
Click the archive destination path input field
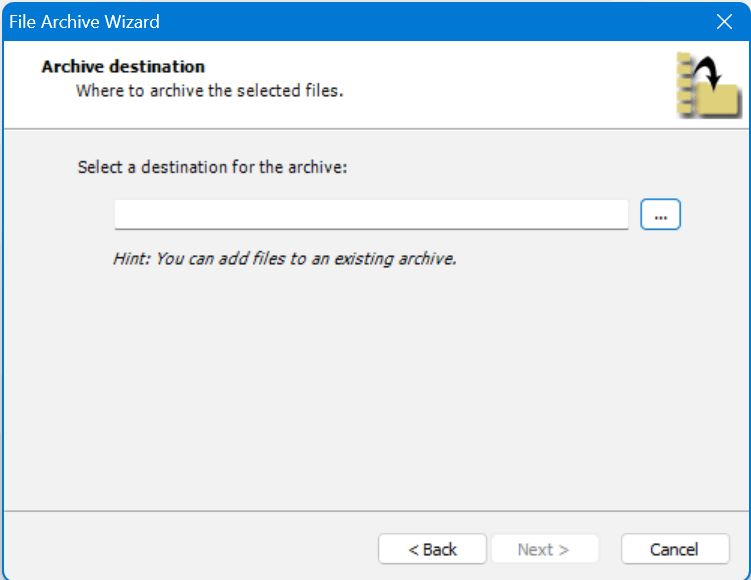(371, 214)
